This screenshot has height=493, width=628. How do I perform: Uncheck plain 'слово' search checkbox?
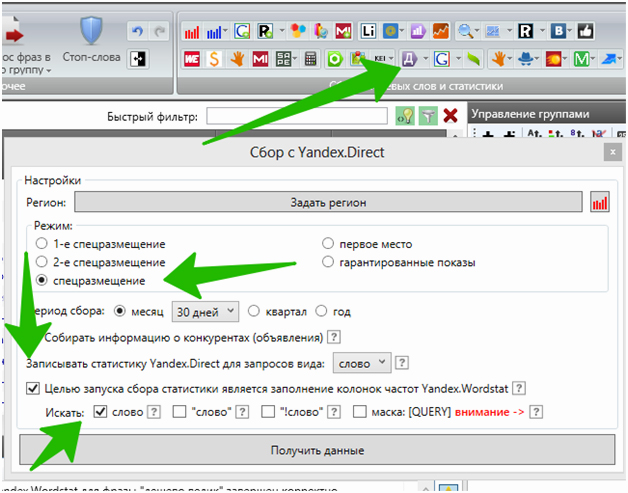[x=100, y=412]
